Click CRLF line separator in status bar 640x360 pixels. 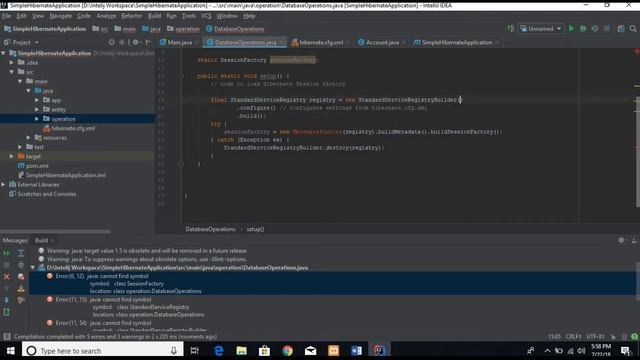pos(573,336)
